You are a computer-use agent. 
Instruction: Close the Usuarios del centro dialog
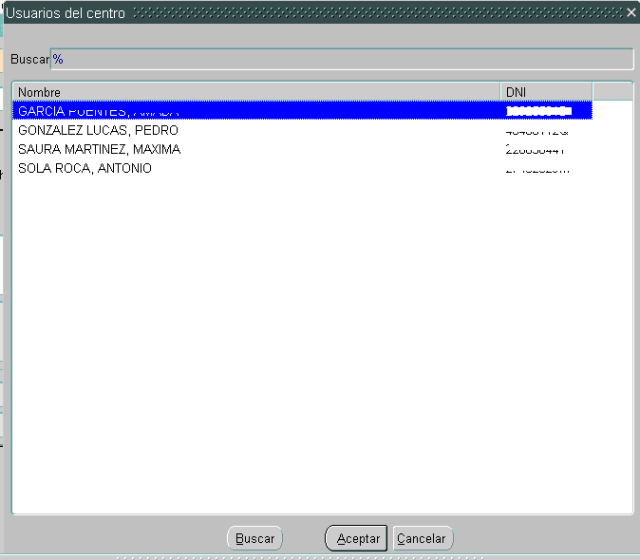coord(630,13)
